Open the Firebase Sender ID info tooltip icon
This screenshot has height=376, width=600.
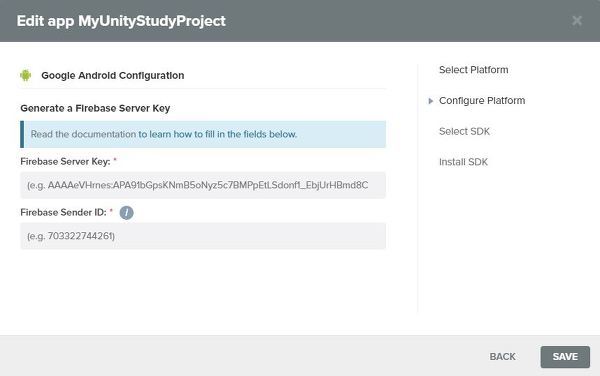126,213
